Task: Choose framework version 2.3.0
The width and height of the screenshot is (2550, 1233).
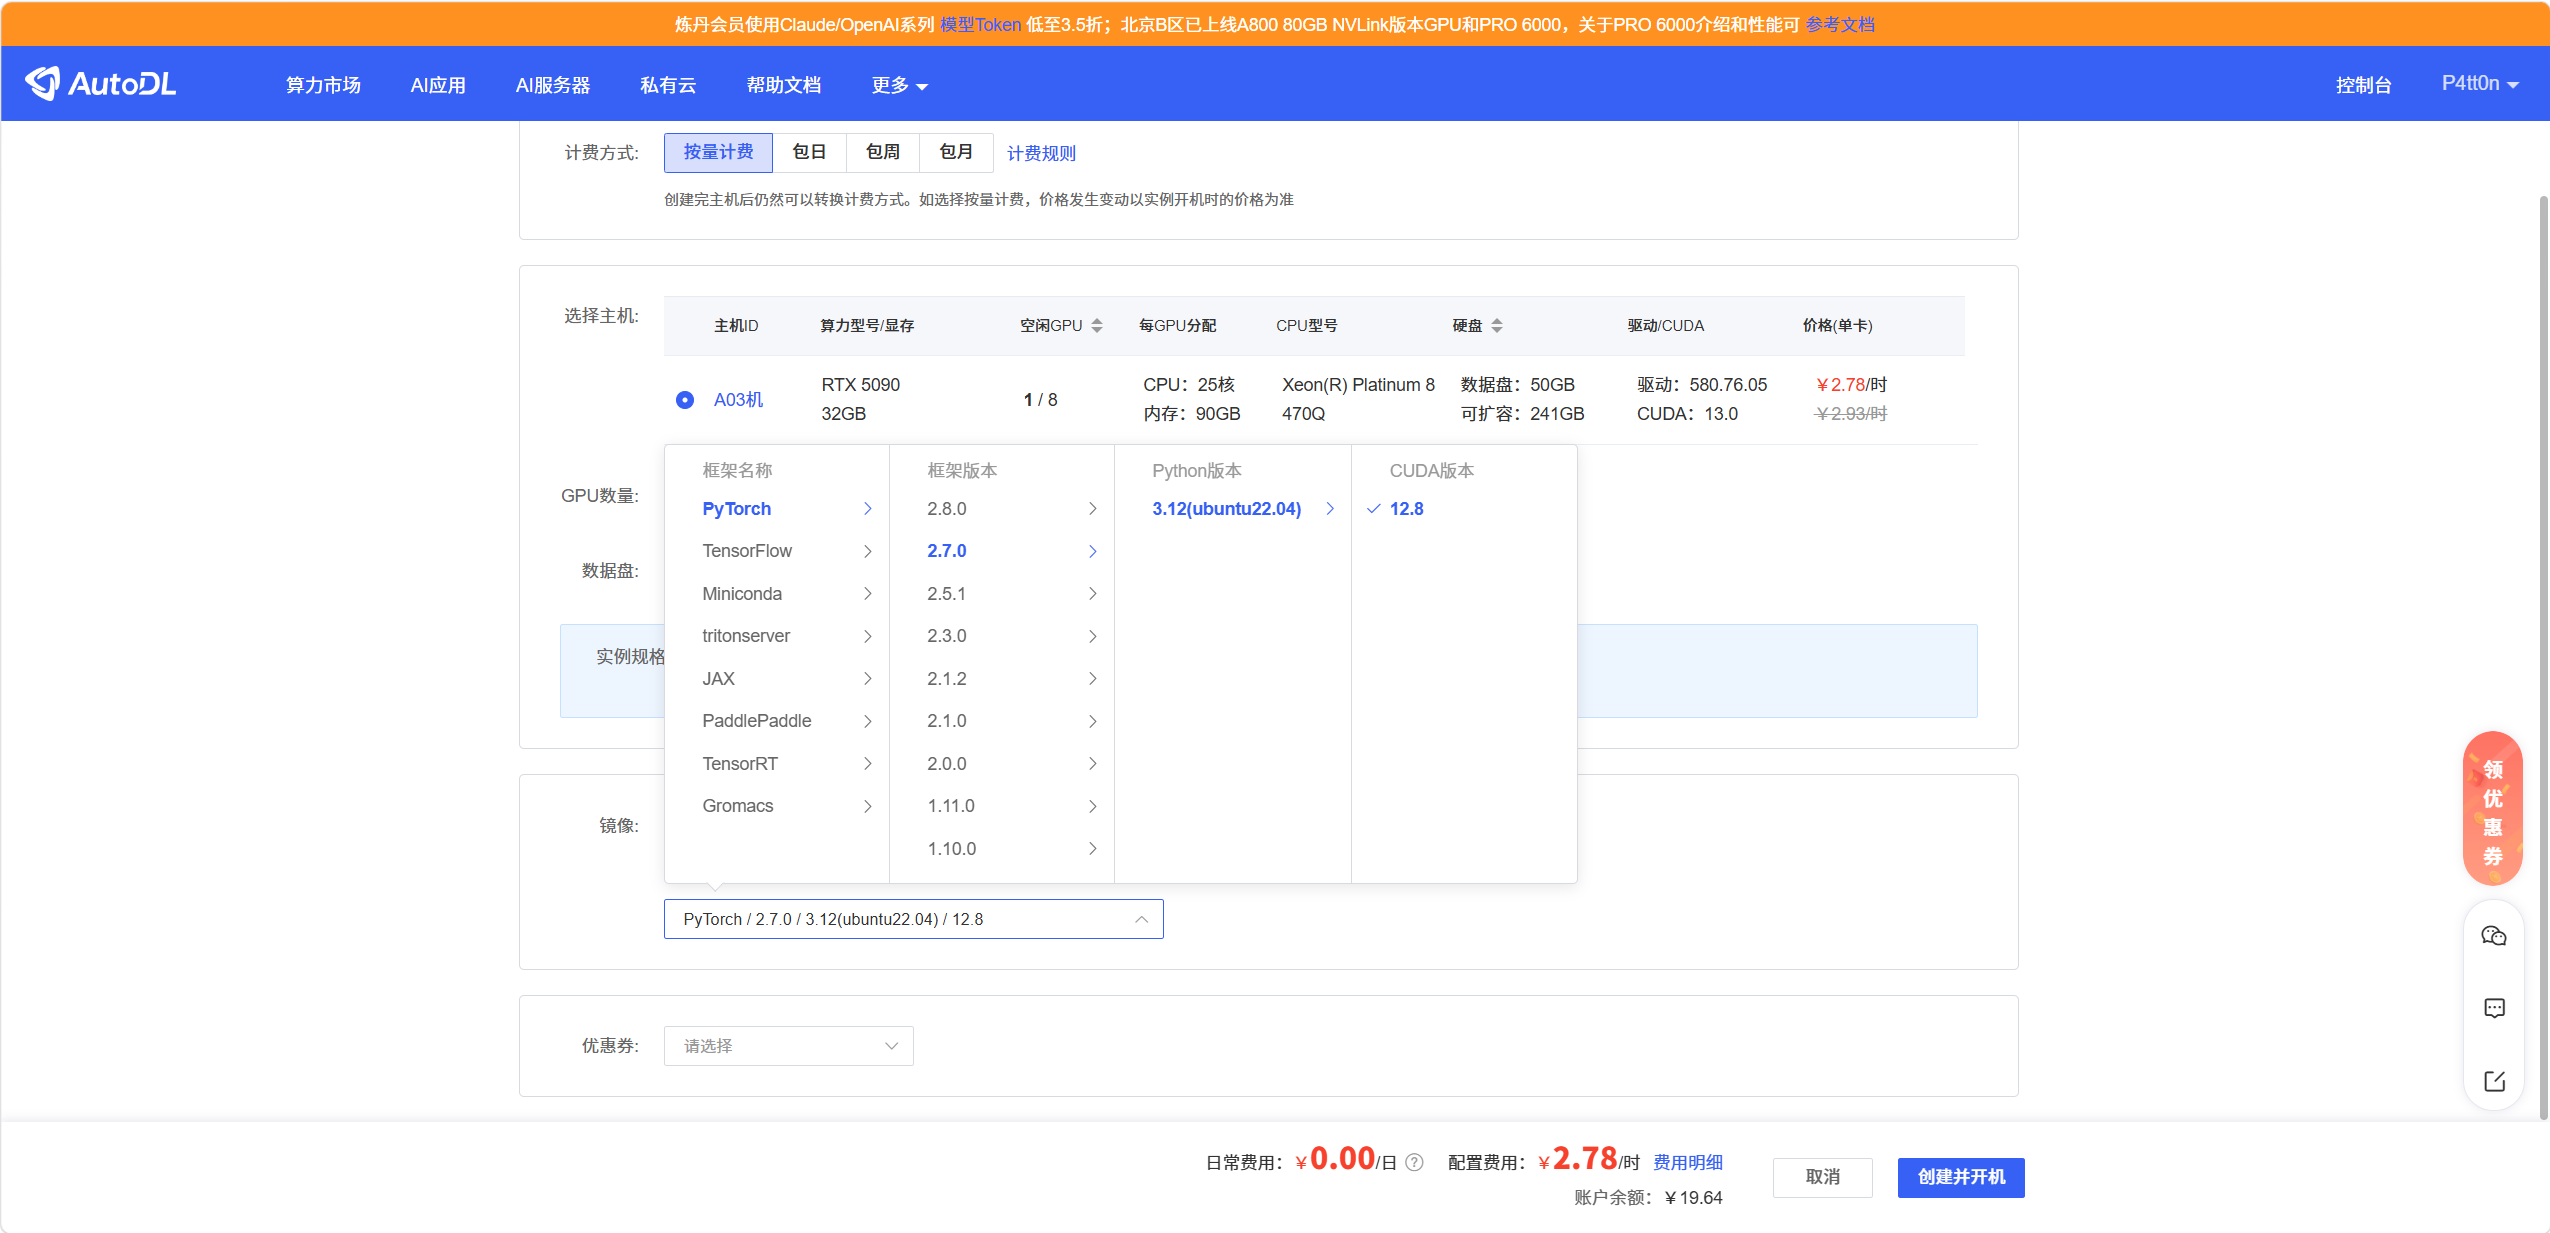Action: 1002,636
